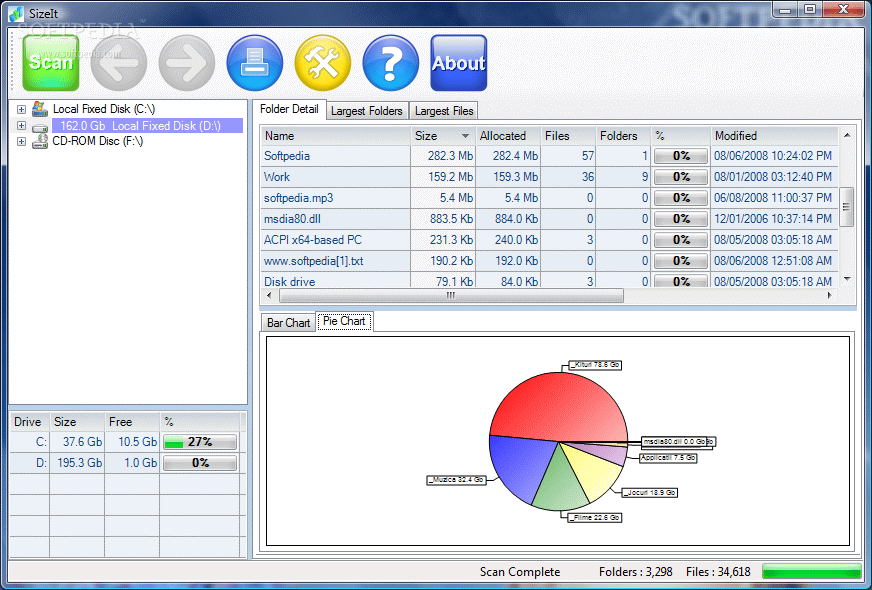Image resolution: width=872 pixels, height=590 pixels.
Task: Click the green scan progress bar
Action: 811,572
